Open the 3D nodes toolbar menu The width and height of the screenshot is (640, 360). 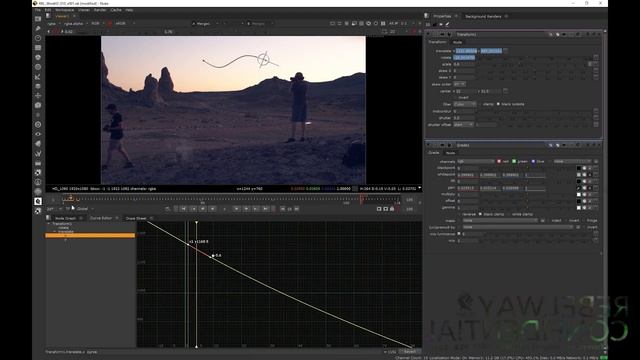[38, 105]
